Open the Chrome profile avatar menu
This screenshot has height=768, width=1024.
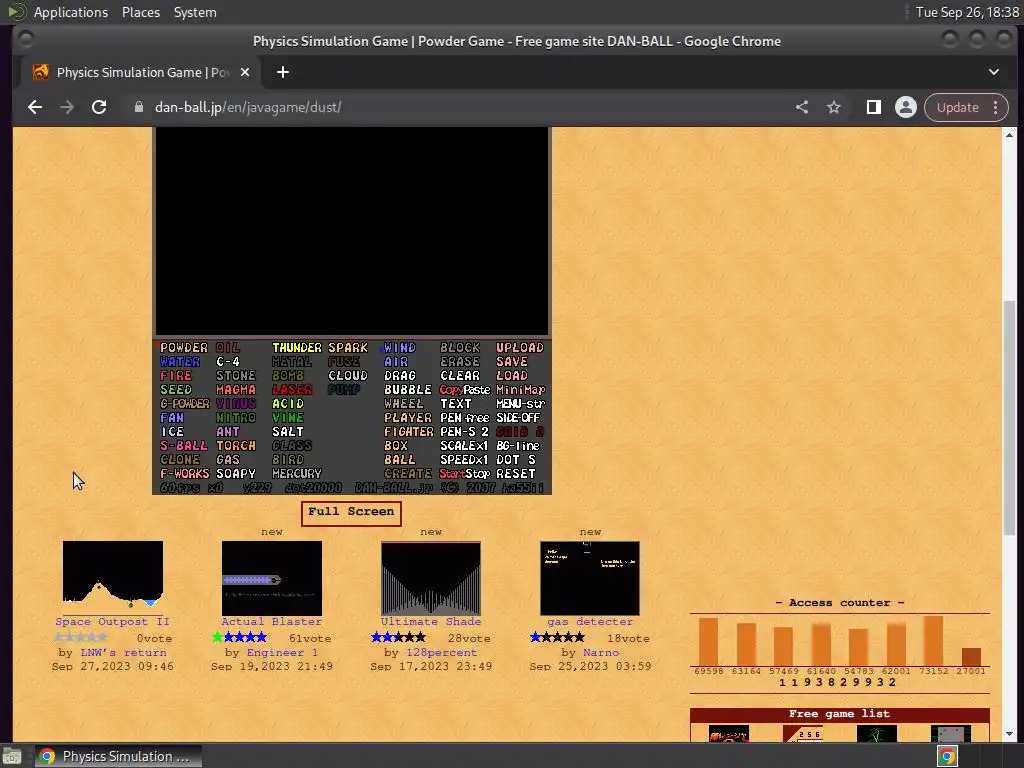click(906, 107)
